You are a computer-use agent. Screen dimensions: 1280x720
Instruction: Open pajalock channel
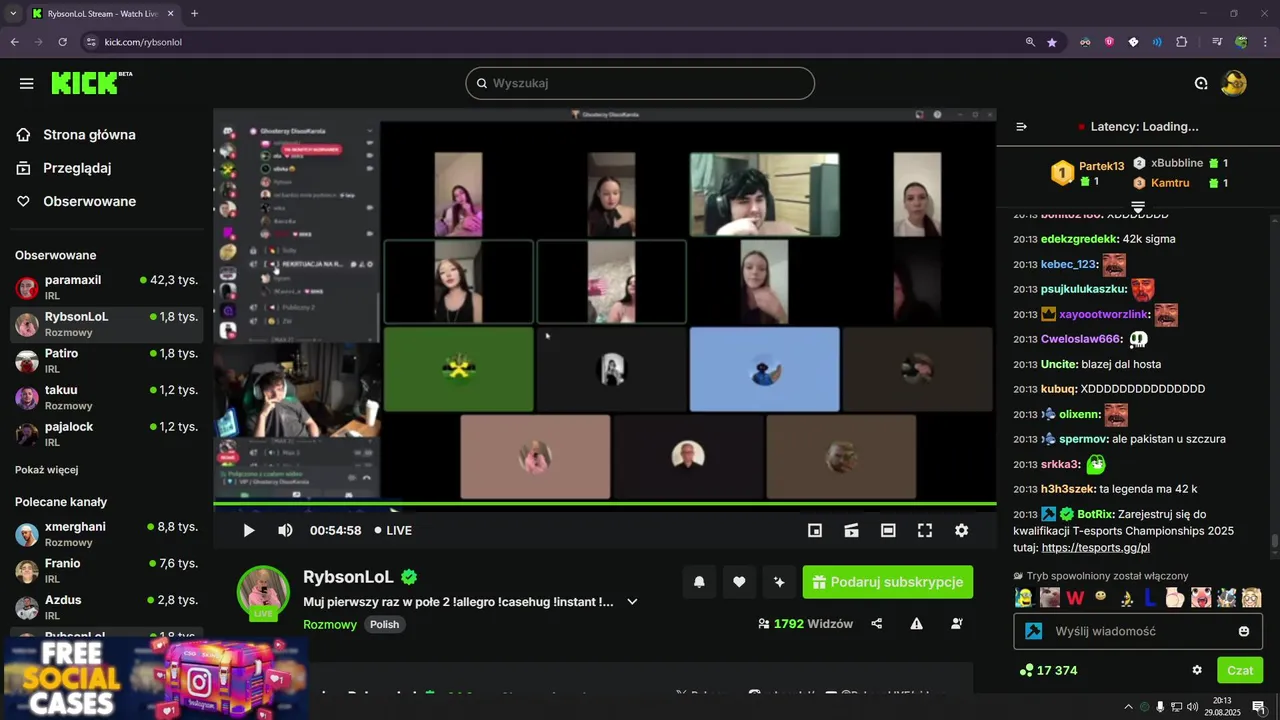pyautogui.click(x=106, y=434)
